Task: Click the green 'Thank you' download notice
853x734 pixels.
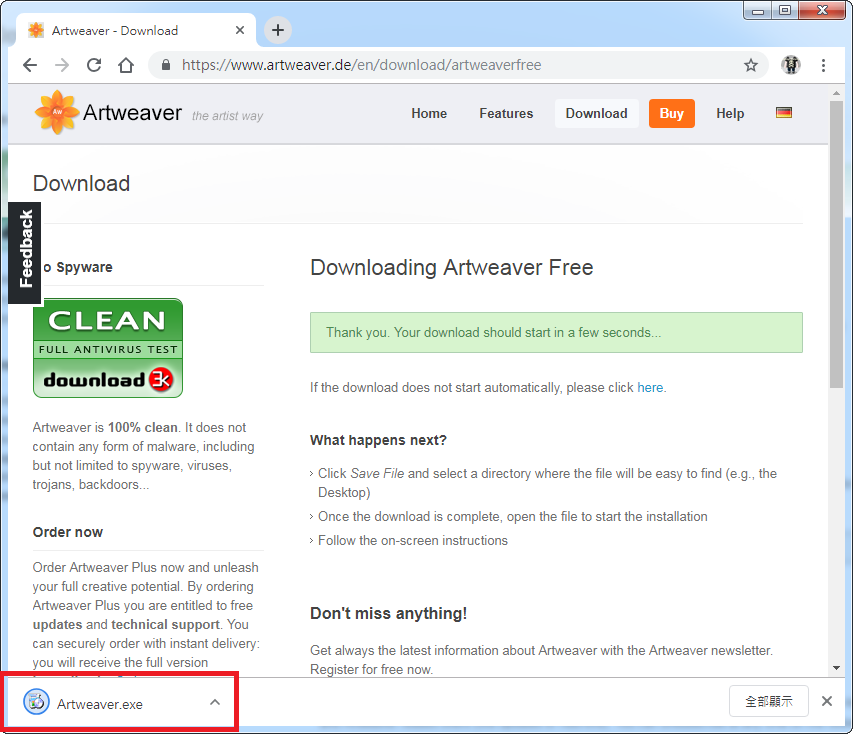Action: [x=556, y=332]
